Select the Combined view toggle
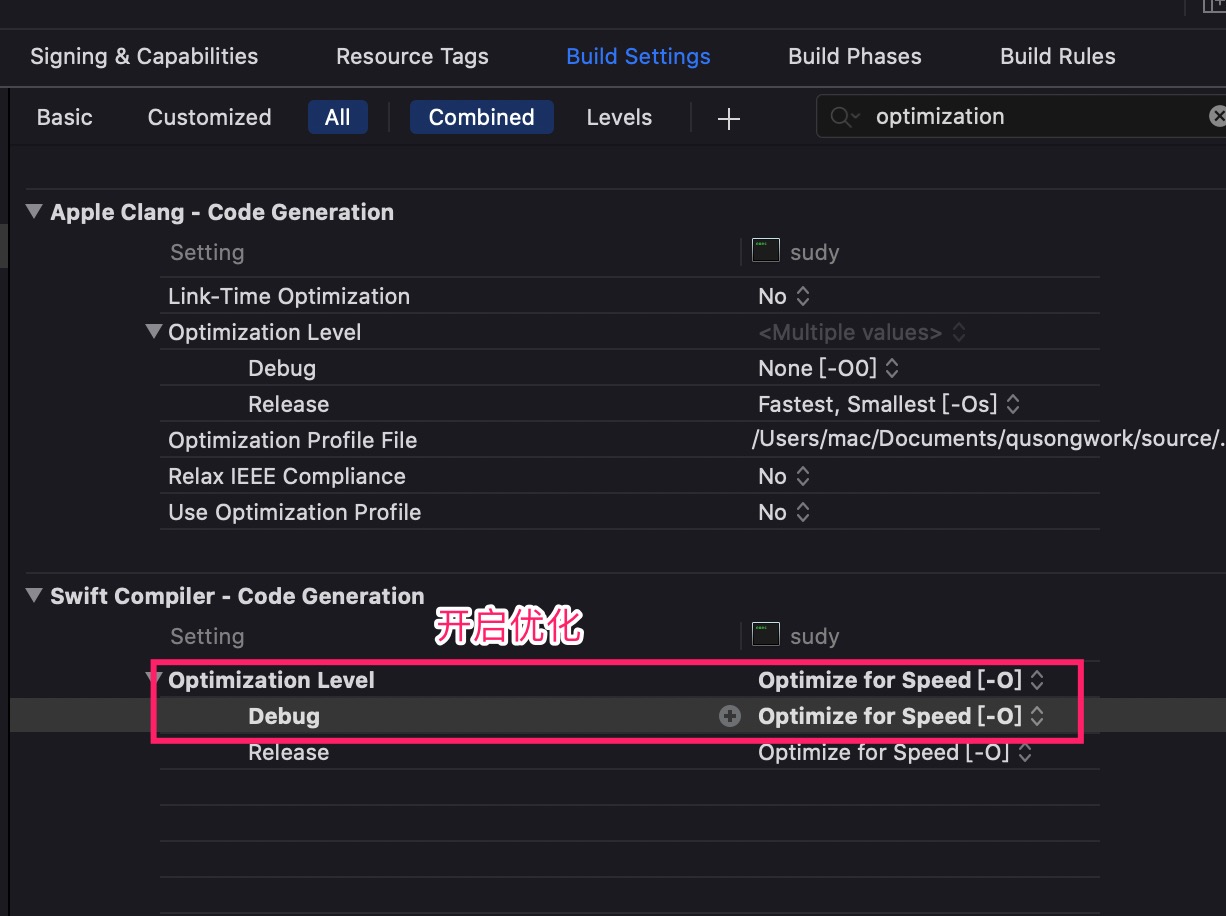The image size is (1226, 916). [481, 117]
